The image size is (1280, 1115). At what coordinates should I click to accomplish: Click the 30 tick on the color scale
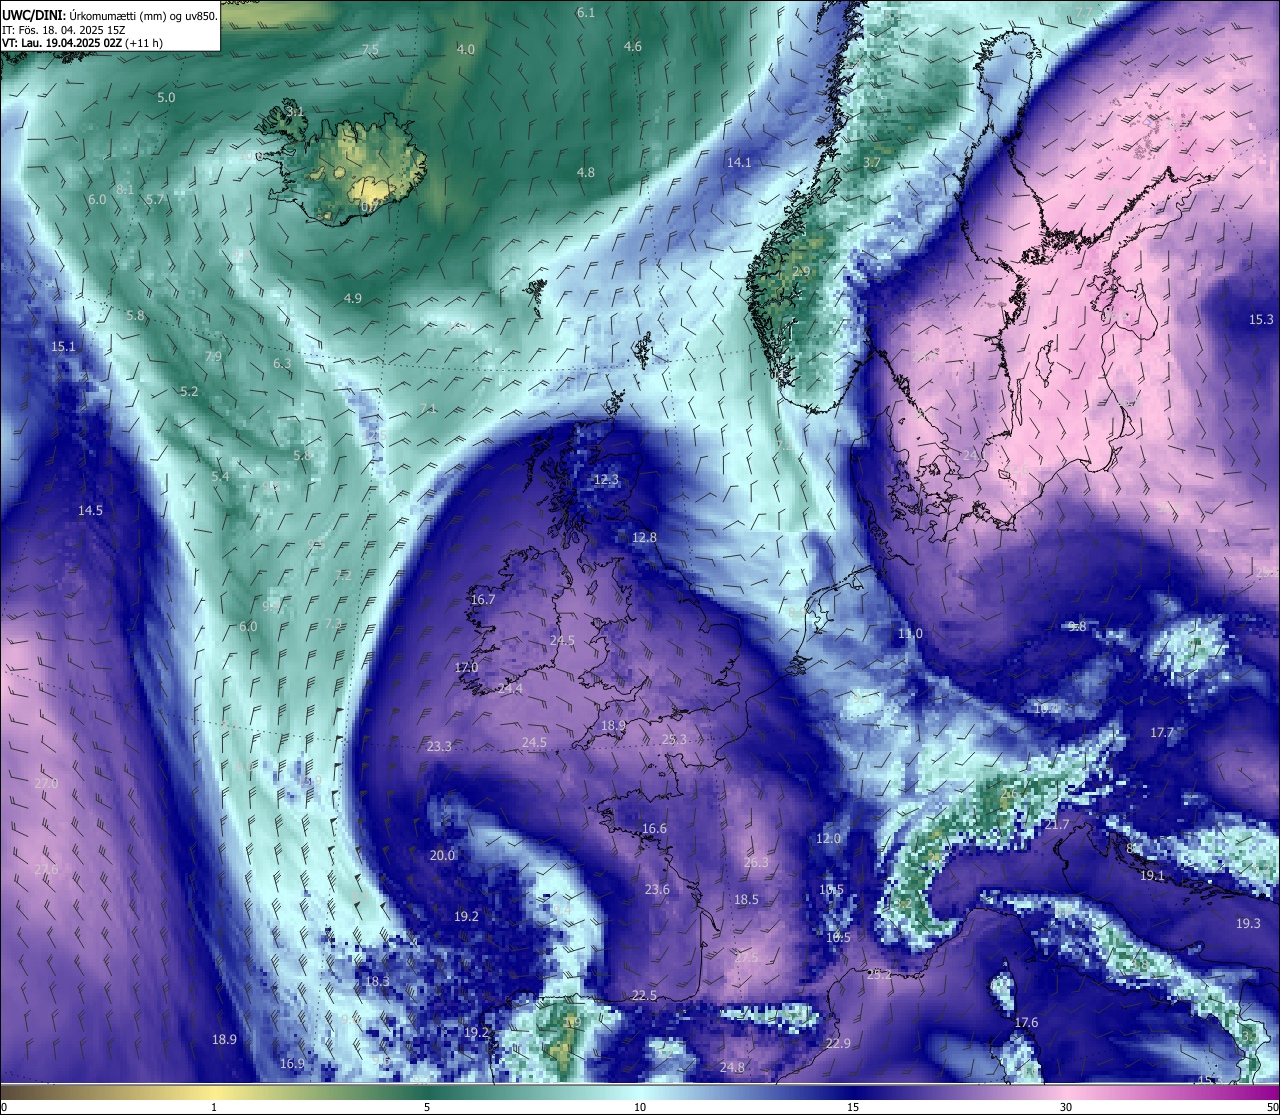1066,1107
